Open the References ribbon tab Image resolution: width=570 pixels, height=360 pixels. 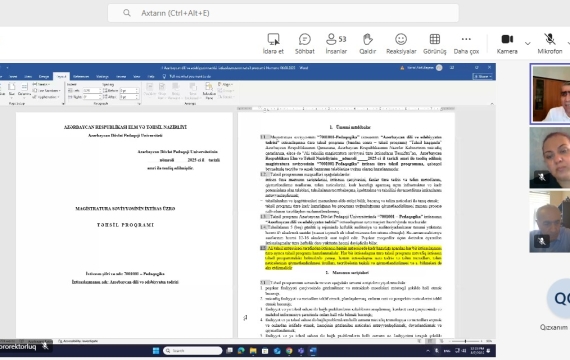[81, 76]
